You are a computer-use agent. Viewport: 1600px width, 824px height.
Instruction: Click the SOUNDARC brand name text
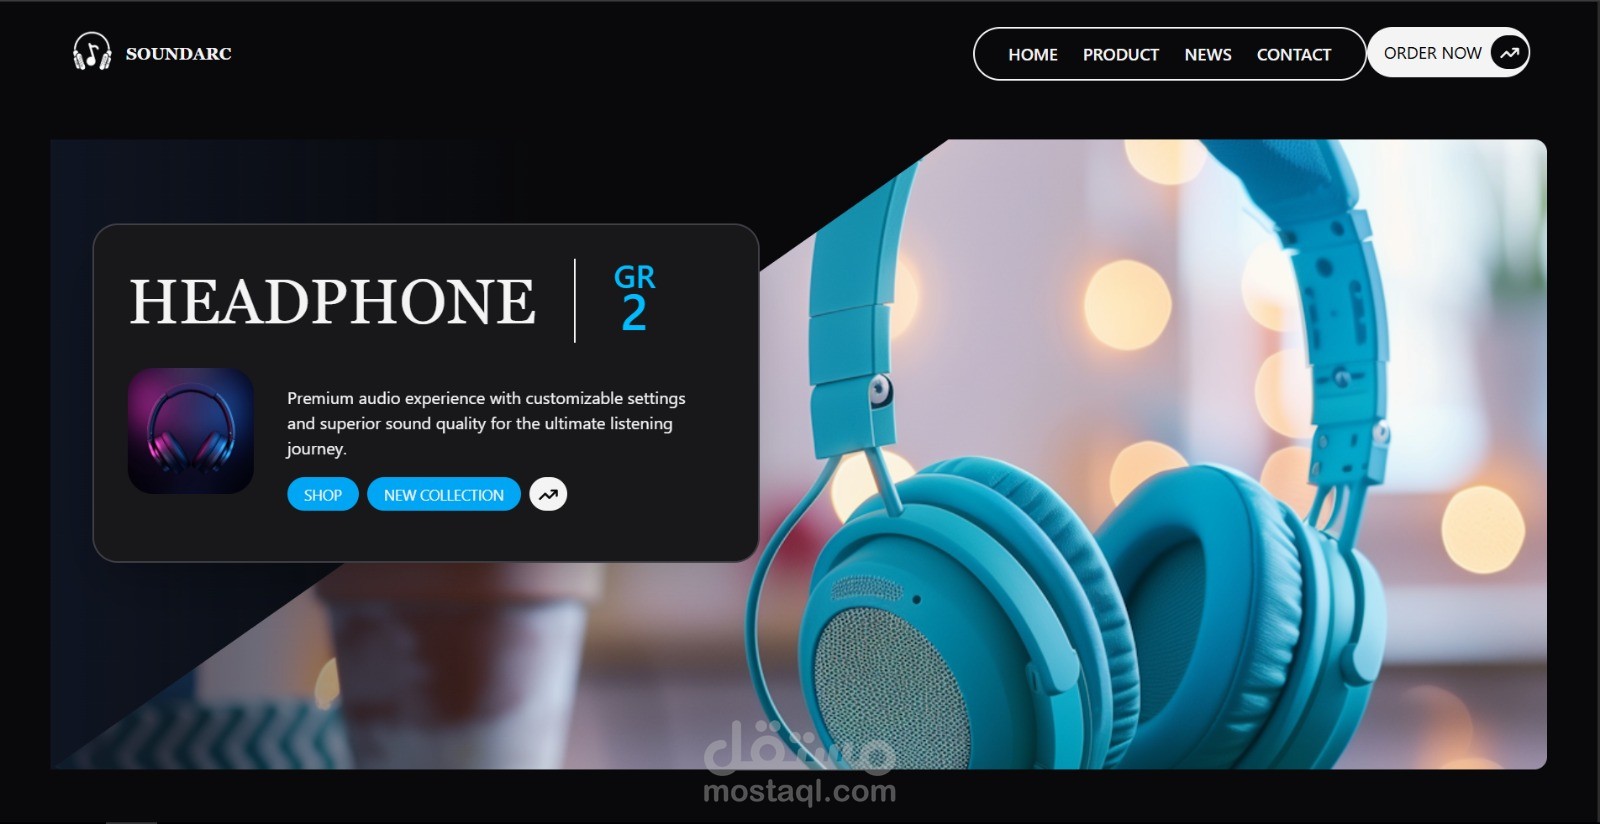178,54
